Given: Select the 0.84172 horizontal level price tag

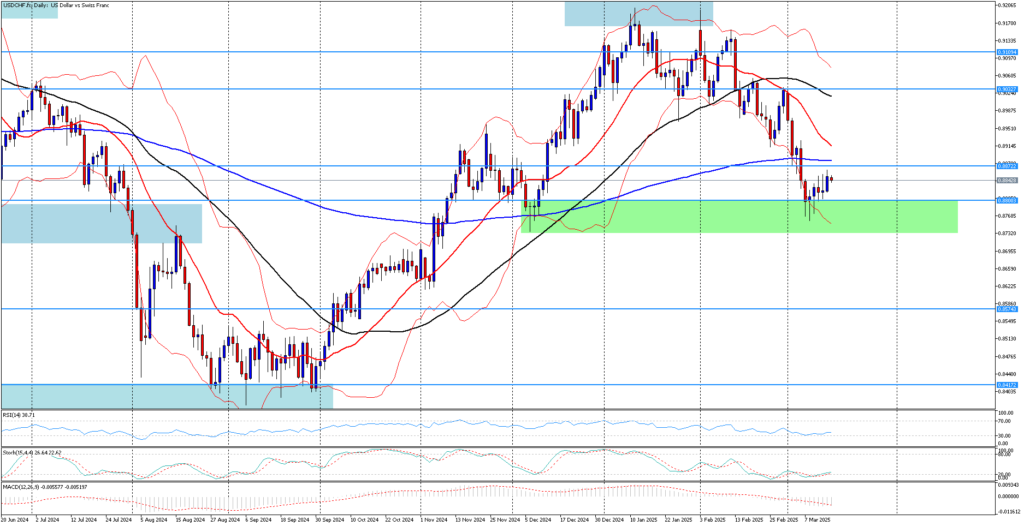Looking at the screenshot, I should (1006, 385).
